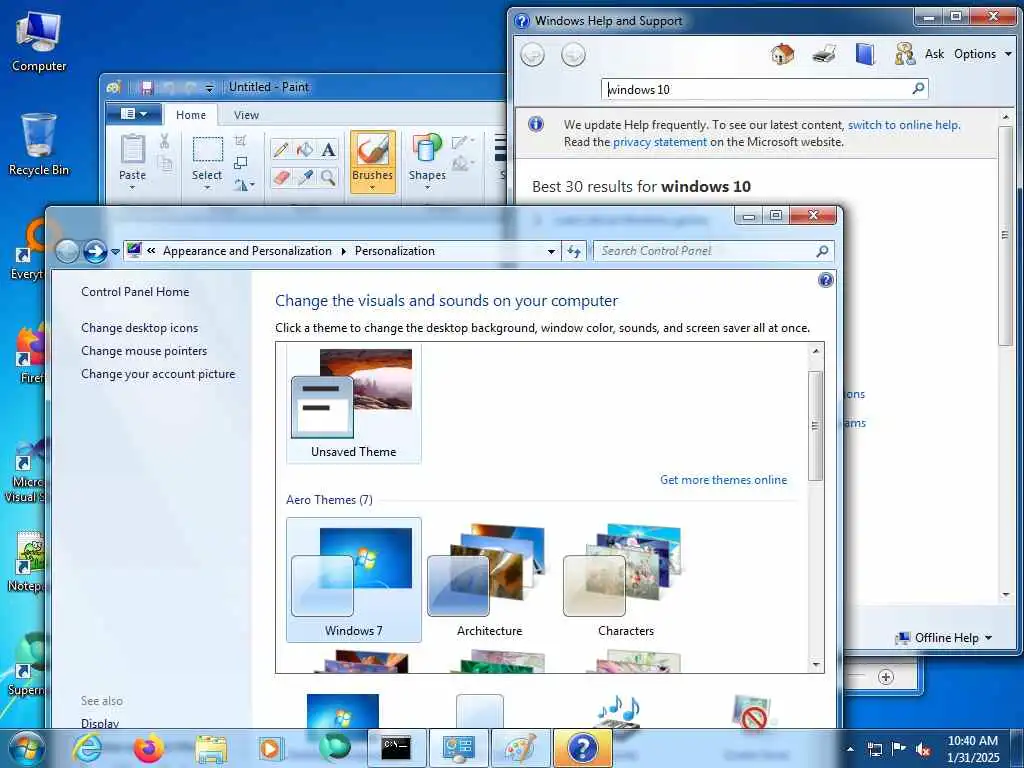This screenshot has height=768, width=1024.
Task: Click the Select rectangle tool in Paint
Action: pos(208,149)
